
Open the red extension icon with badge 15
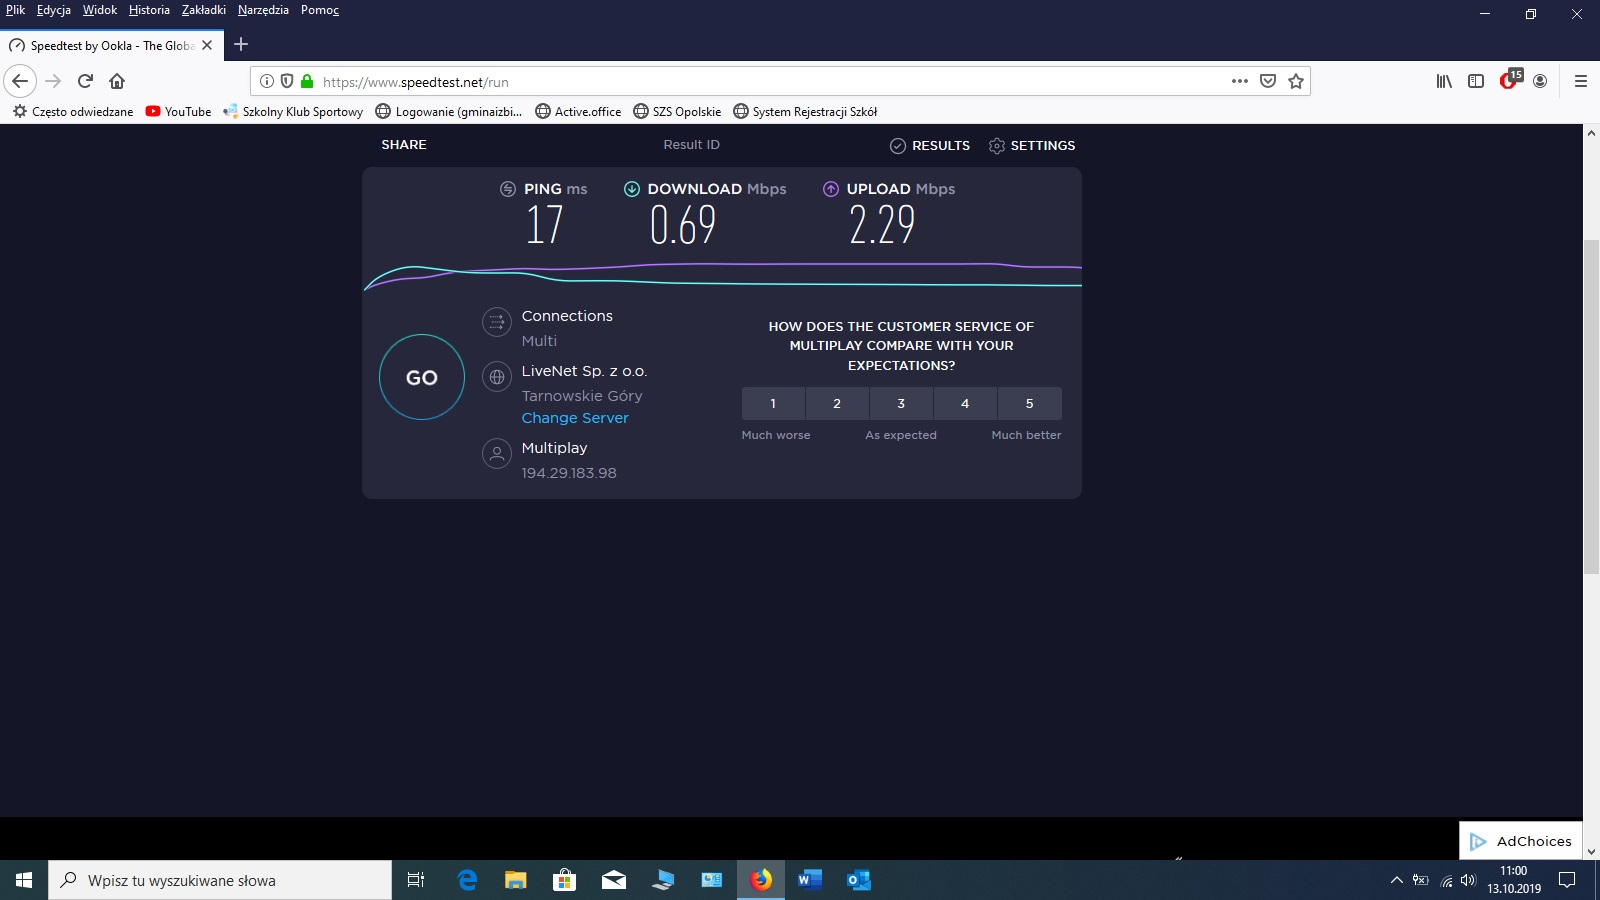tap(1510, 80)
